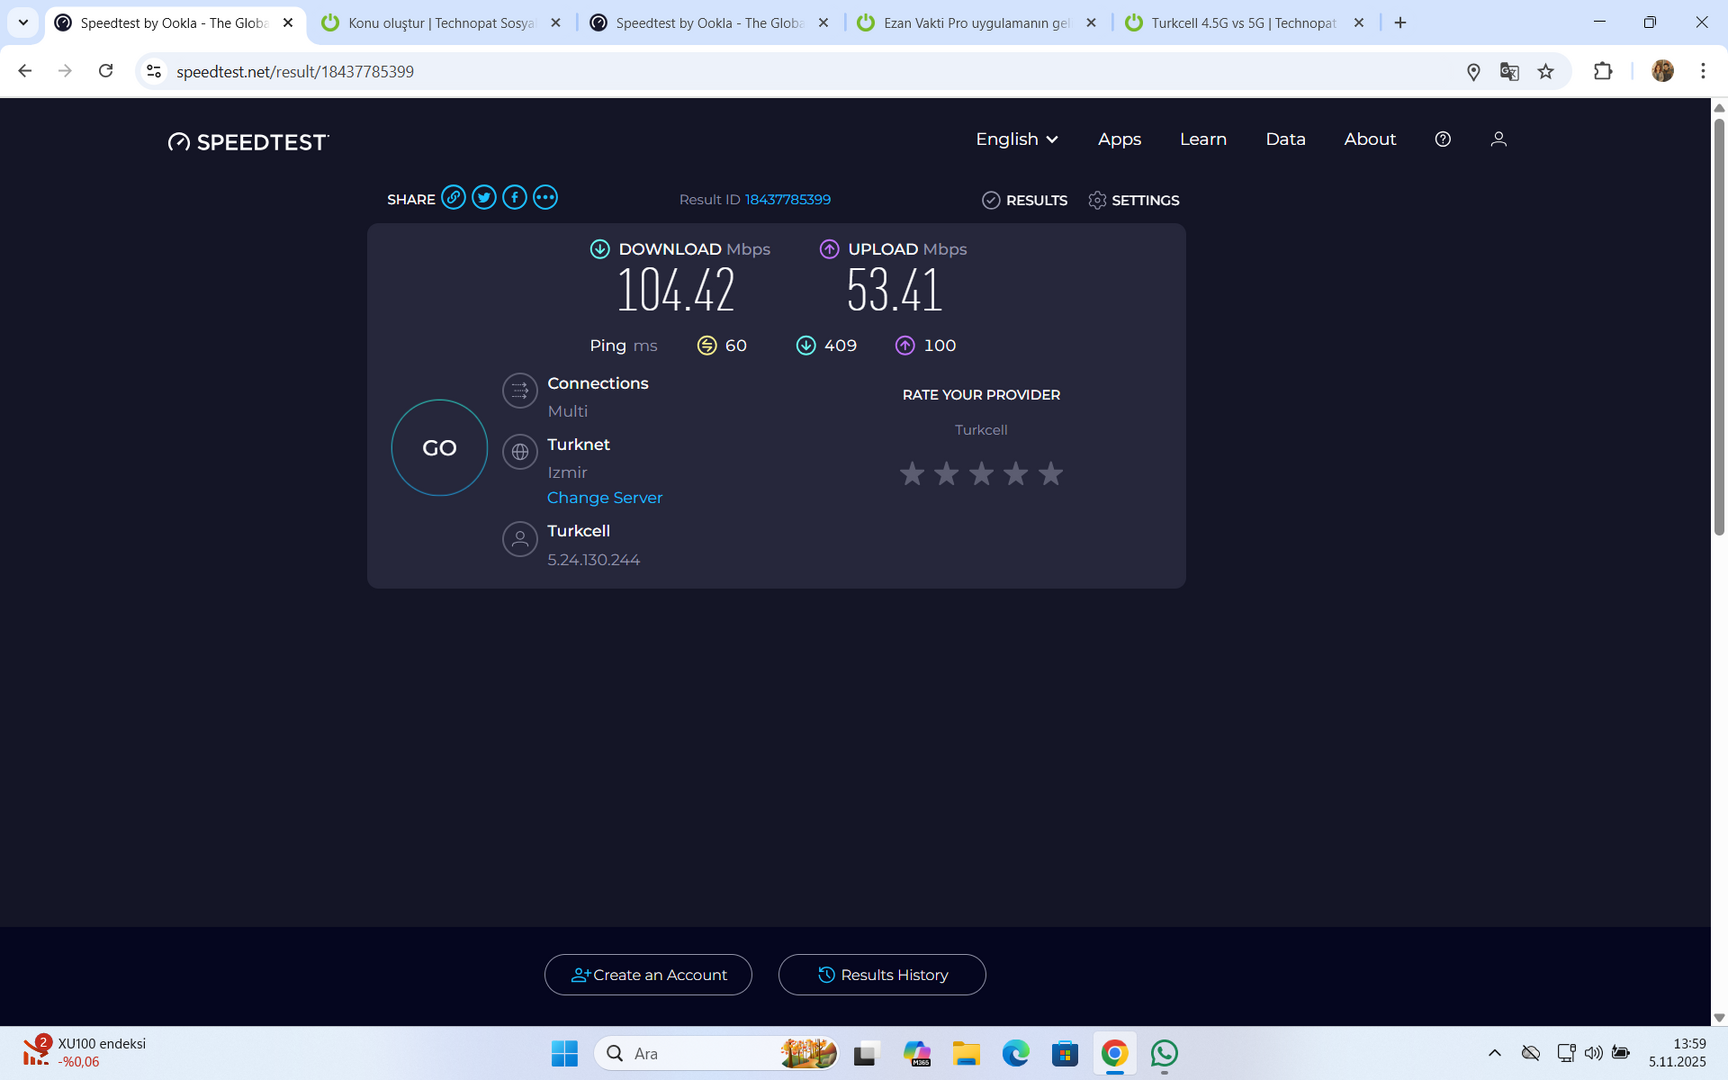This screenshot has width=1728, height=1080.
Task: Click the Change Server link
Action: (605, 498)
